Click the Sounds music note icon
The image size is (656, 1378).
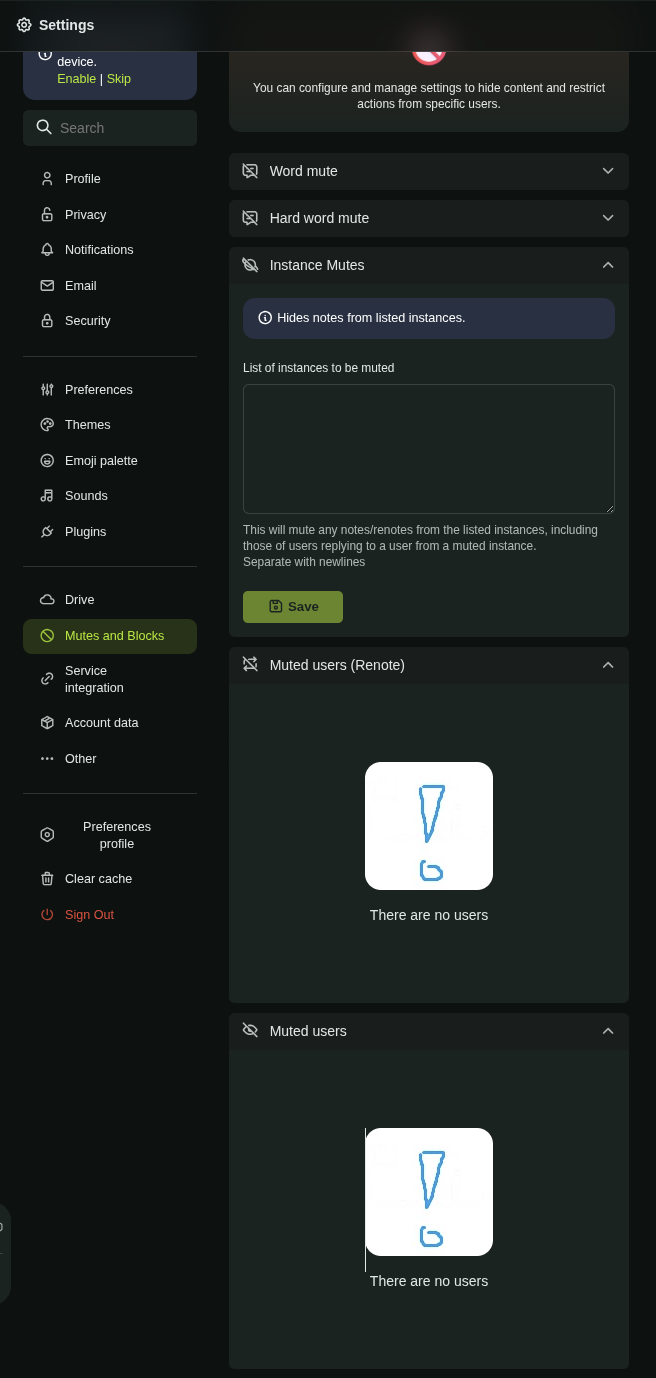click(47, 496)
